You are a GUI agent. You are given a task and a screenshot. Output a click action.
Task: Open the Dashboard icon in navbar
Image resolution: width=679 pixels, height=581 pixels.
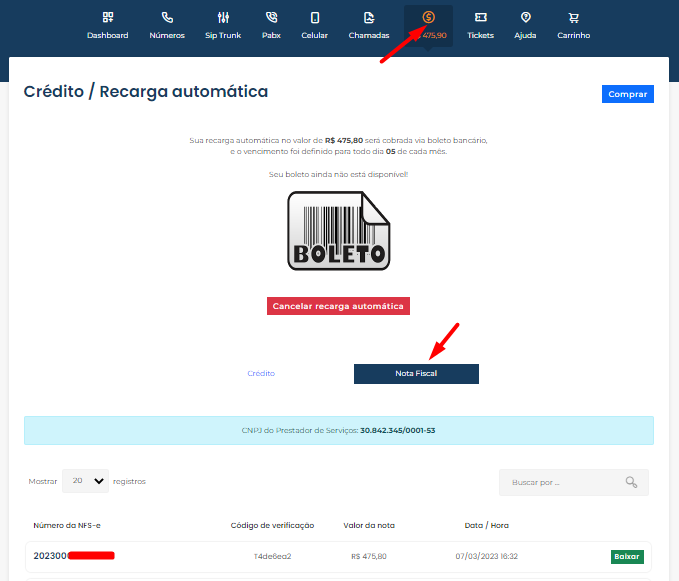(107, 18)
